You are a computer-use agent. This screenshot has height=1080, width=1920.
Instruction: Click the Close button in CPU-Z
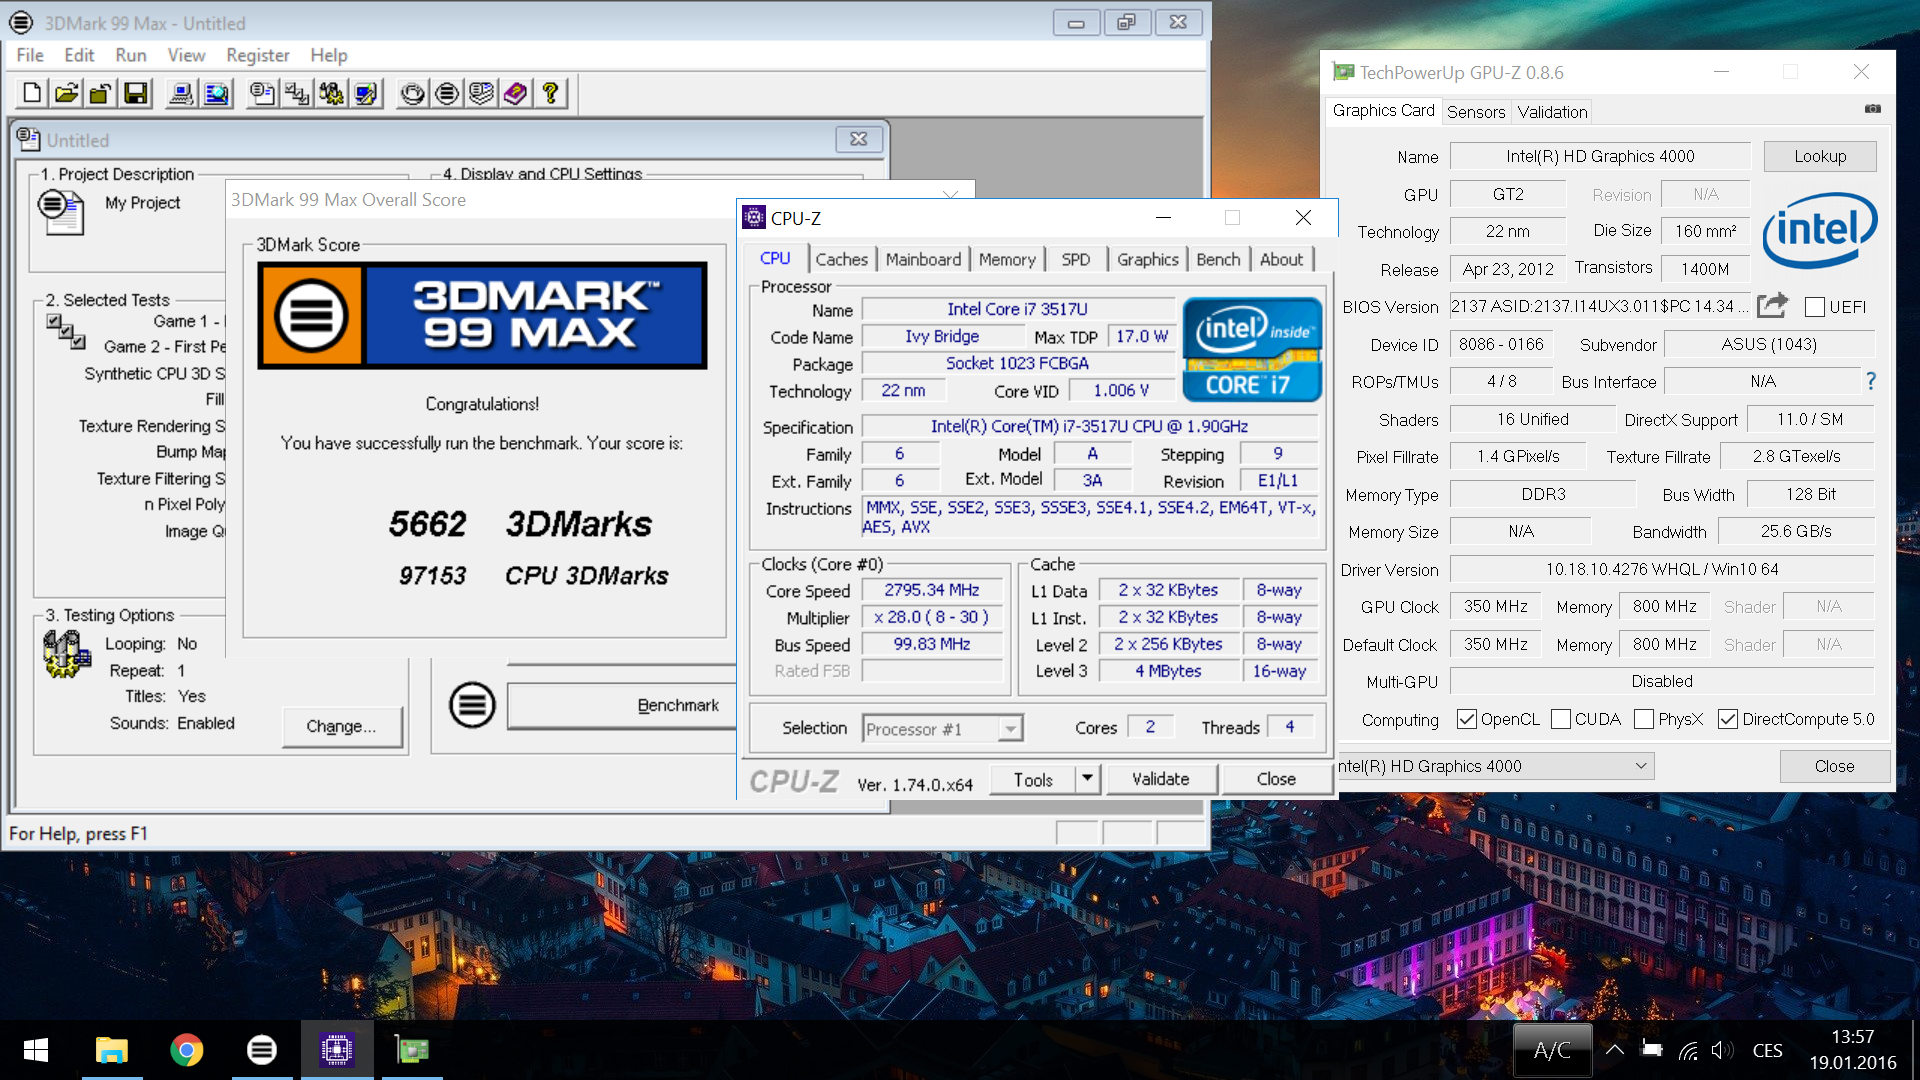pyautogui.click(x=1276, y=778)
